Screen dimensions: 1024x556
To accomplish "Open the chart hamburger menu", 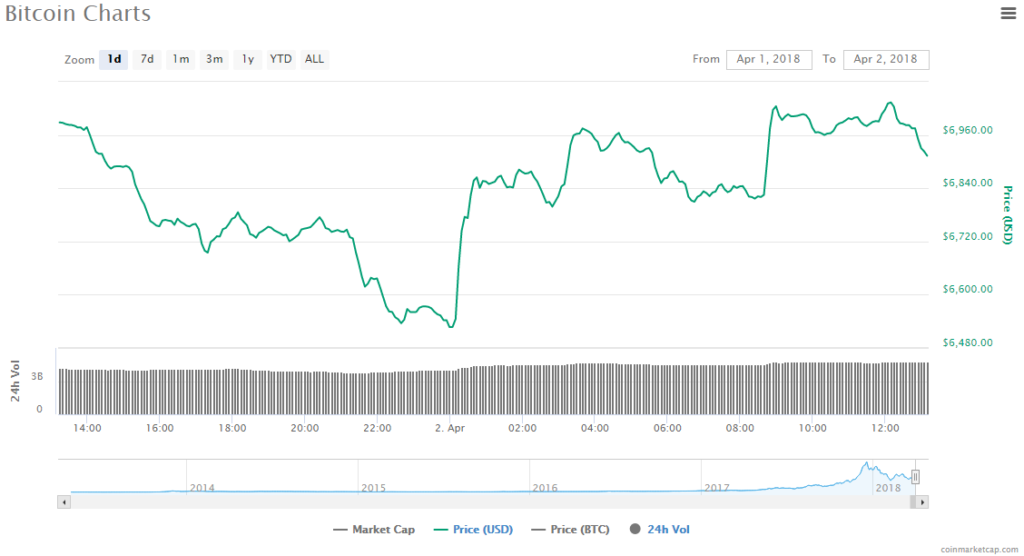I will 1008,13.
